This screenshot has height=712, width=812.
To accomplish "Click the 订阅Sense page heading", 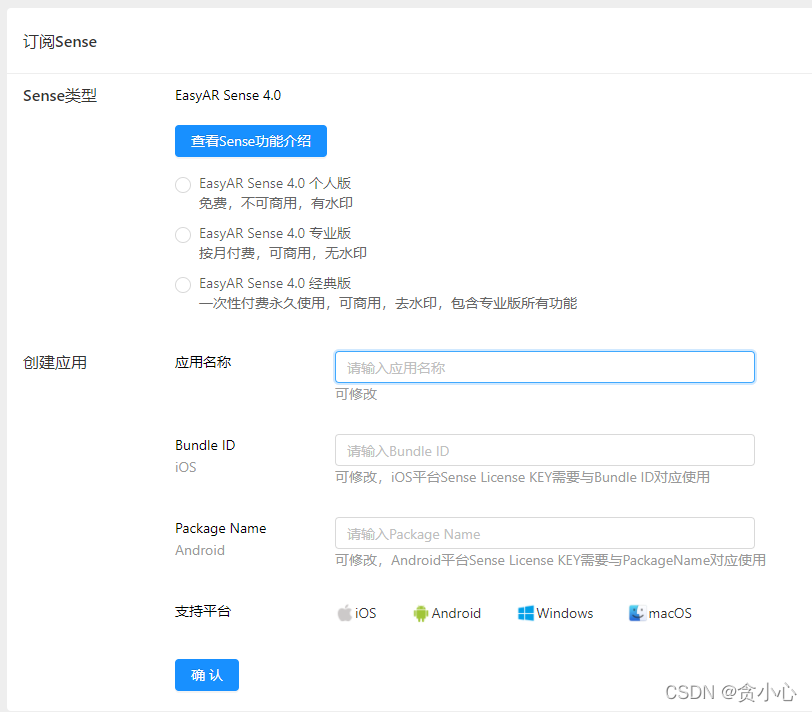I will click(x=60, y=41).
